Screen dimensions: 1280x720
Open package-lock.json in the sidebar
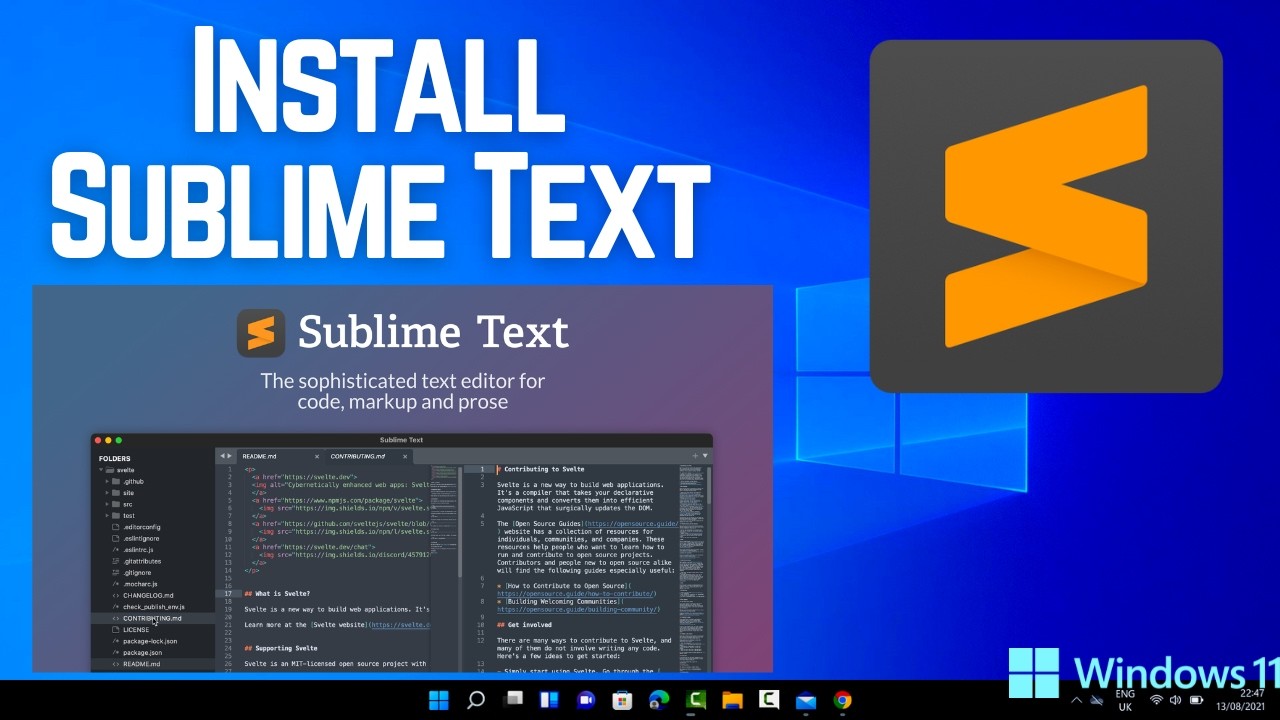click(x=150, y=641)
